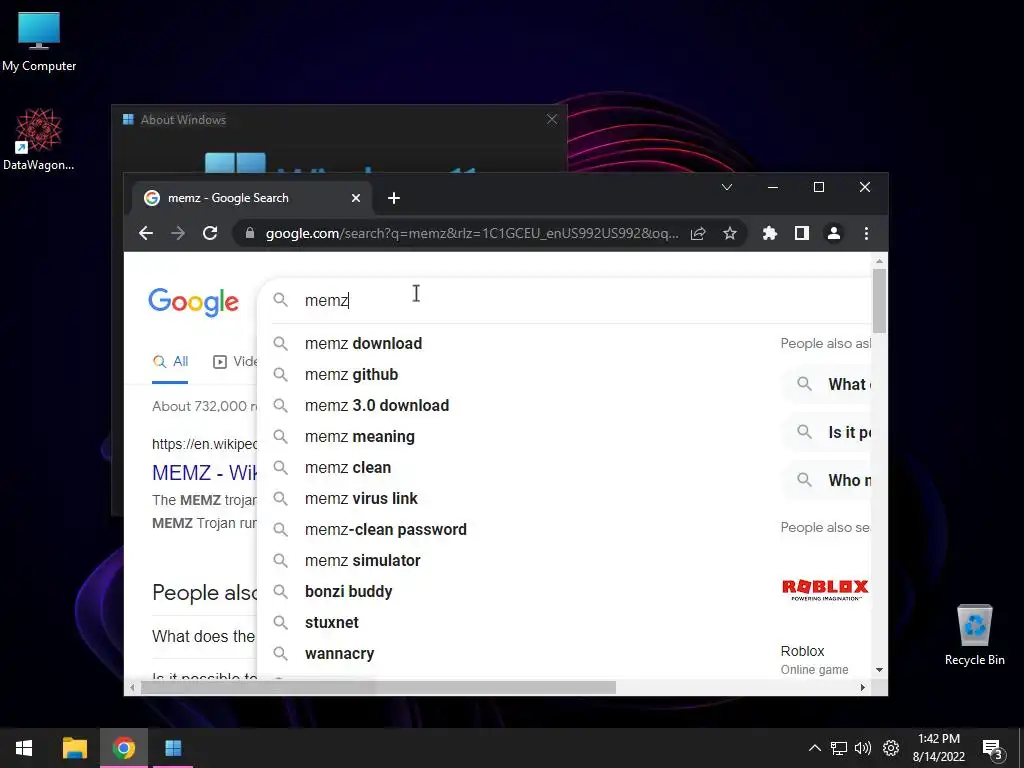Open a new Chrome tab
The image size is (1024, 768).
394,198
